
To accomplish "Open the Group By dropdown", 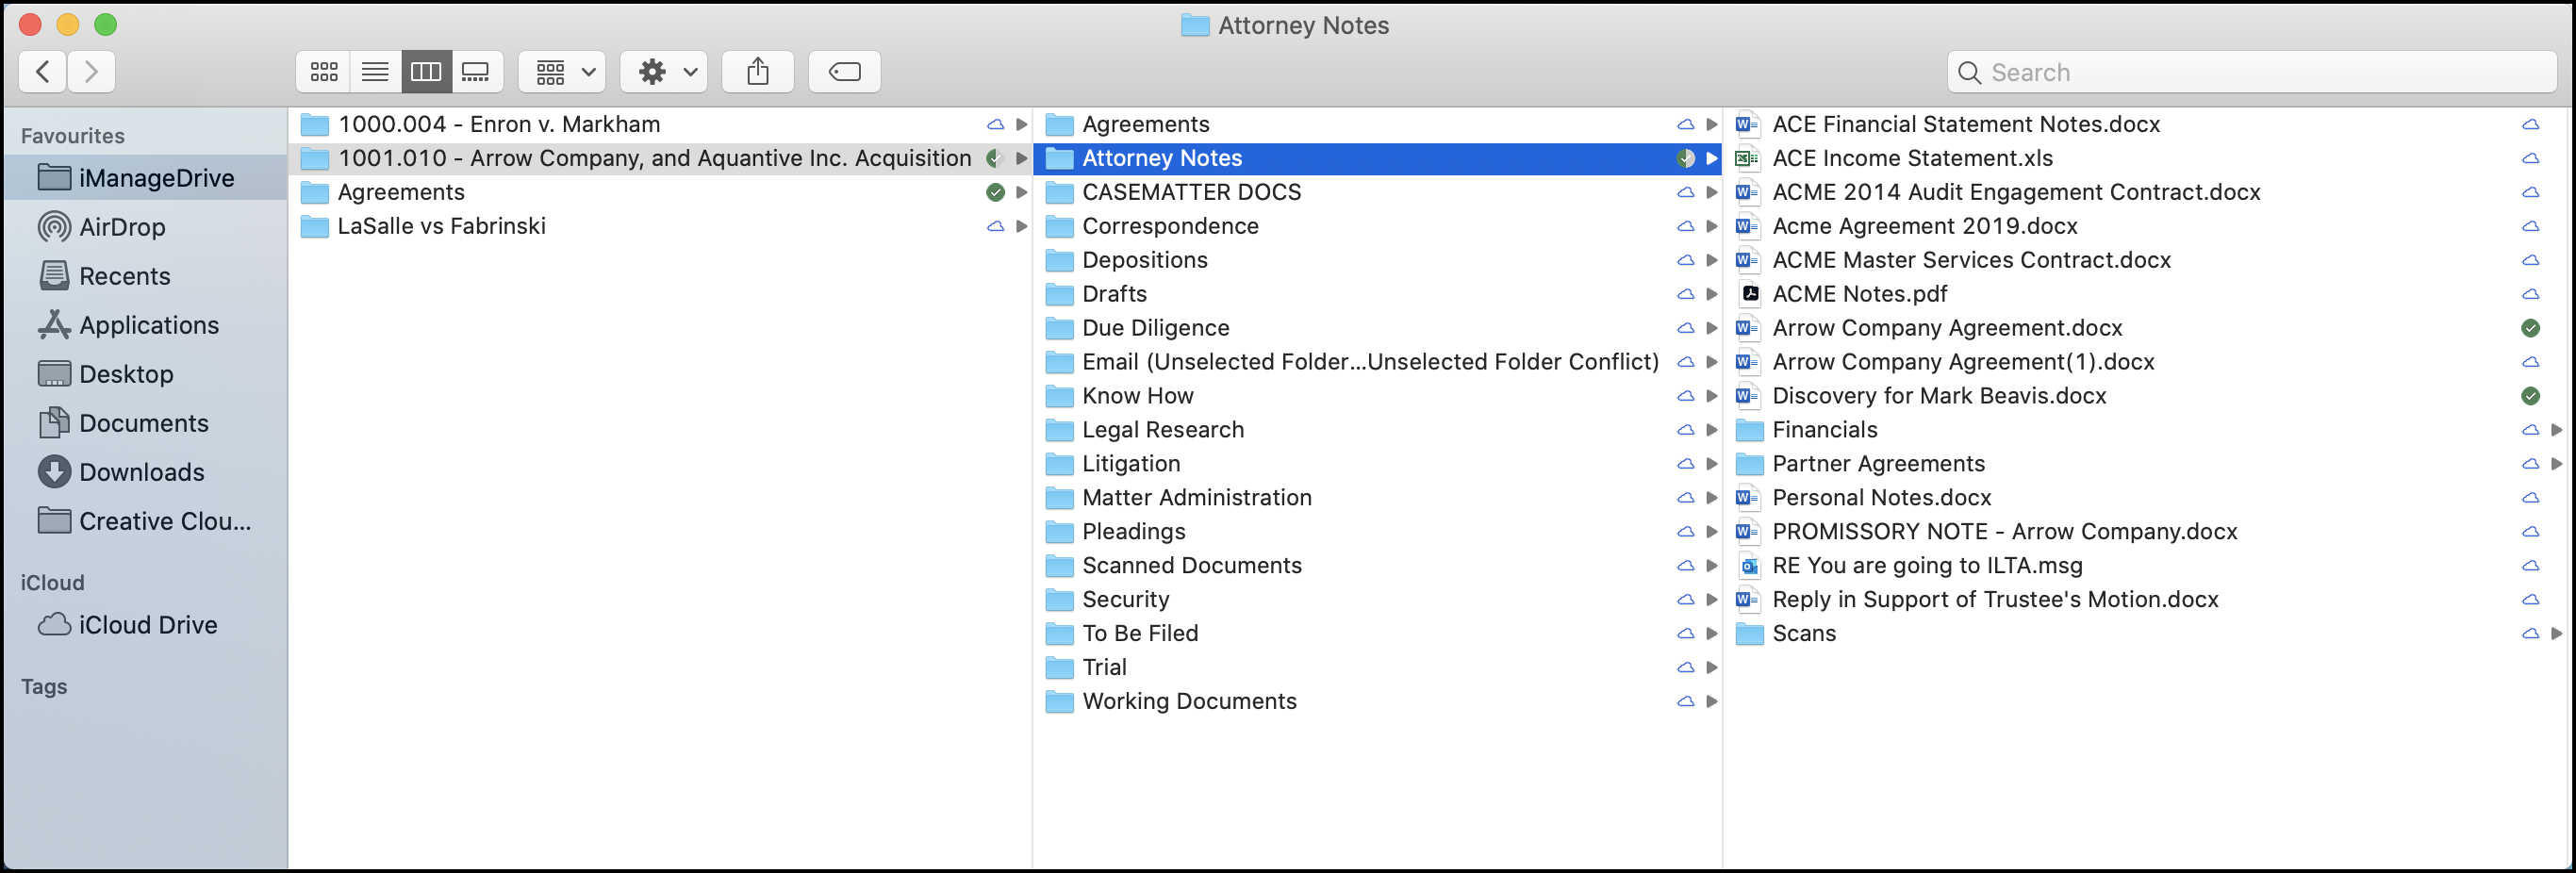I will point(563,72).
